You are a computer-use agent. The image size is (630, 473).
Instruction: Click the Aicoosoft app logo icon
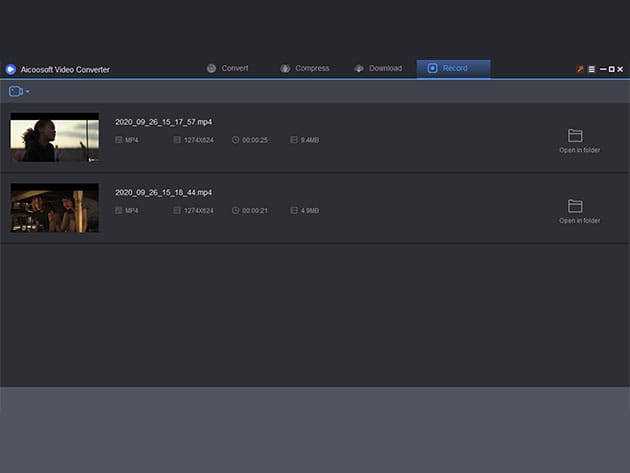click(x=9, y=70)
